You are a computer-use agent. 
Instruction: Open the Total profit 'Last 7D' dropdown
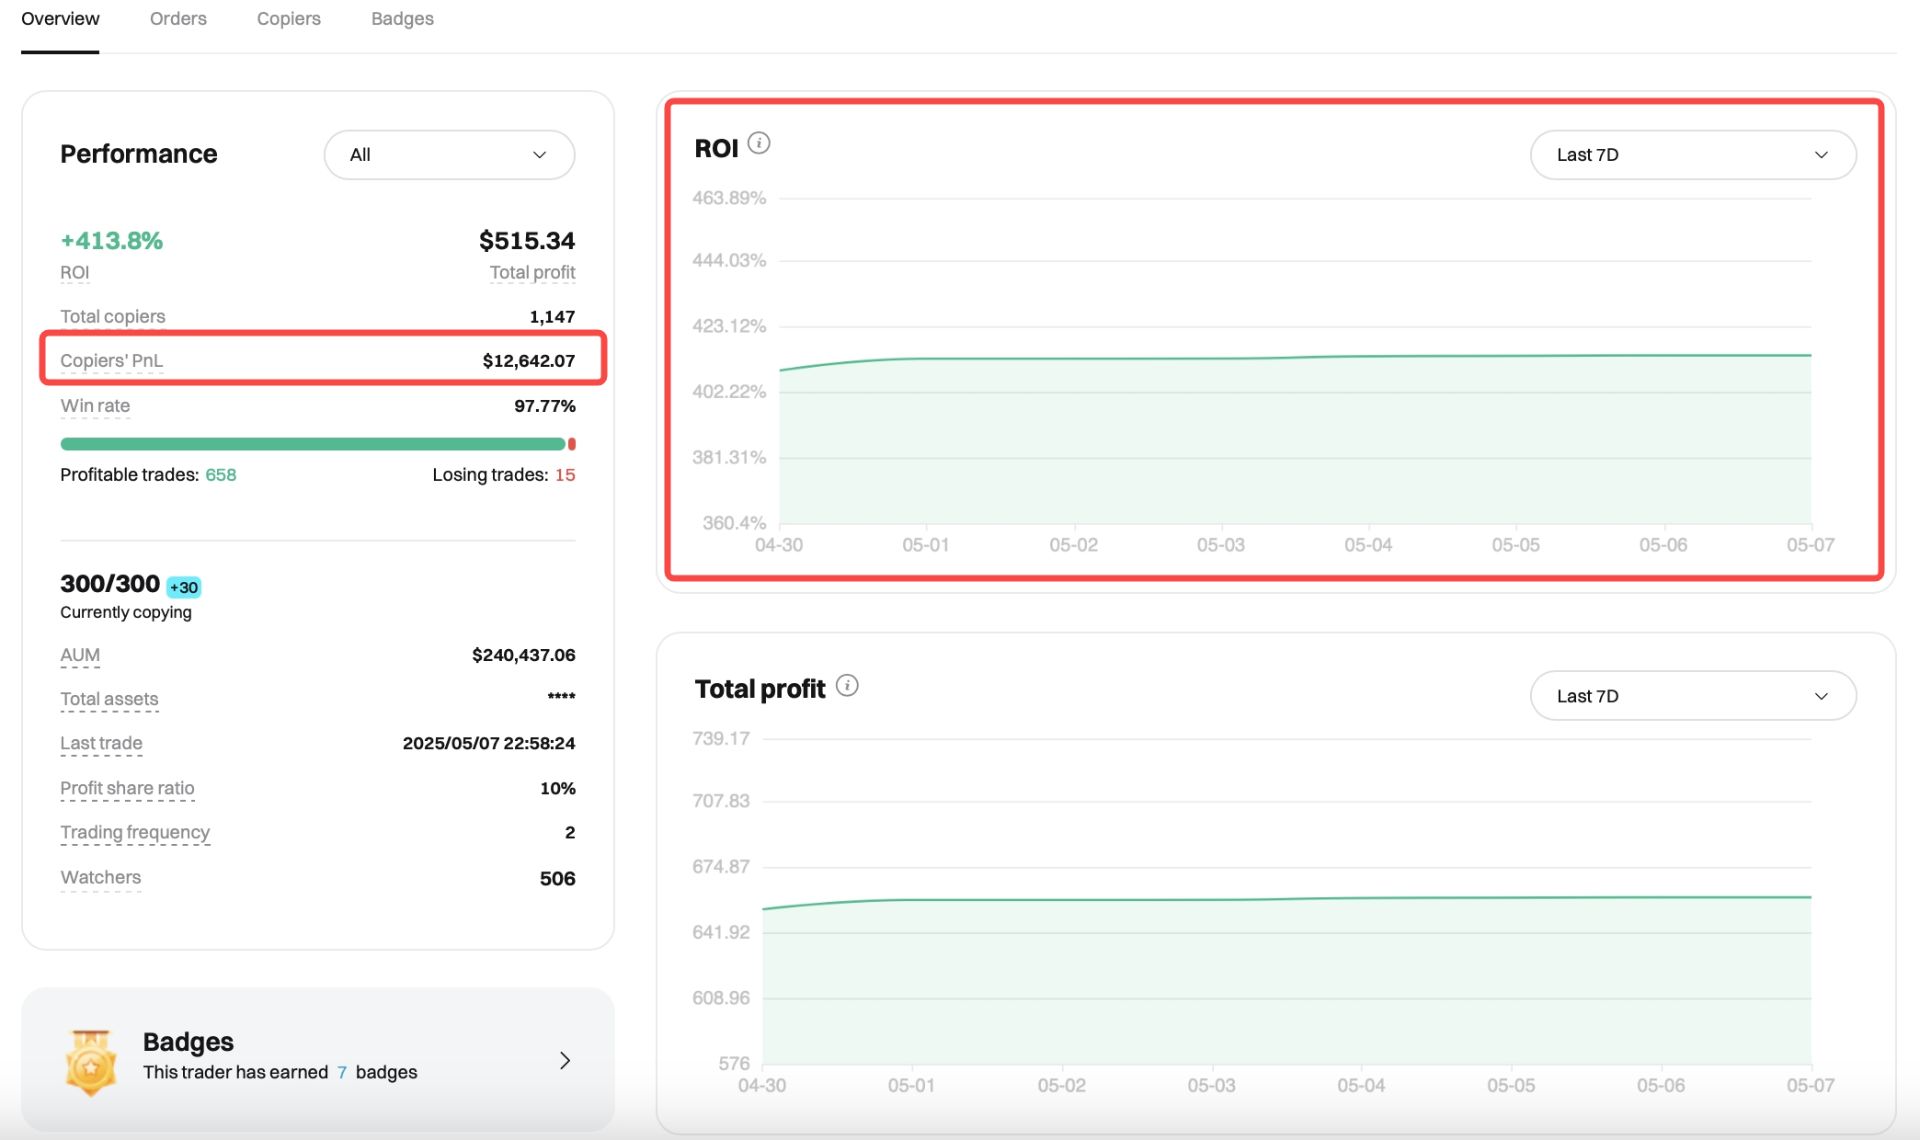coord(1693,696)
